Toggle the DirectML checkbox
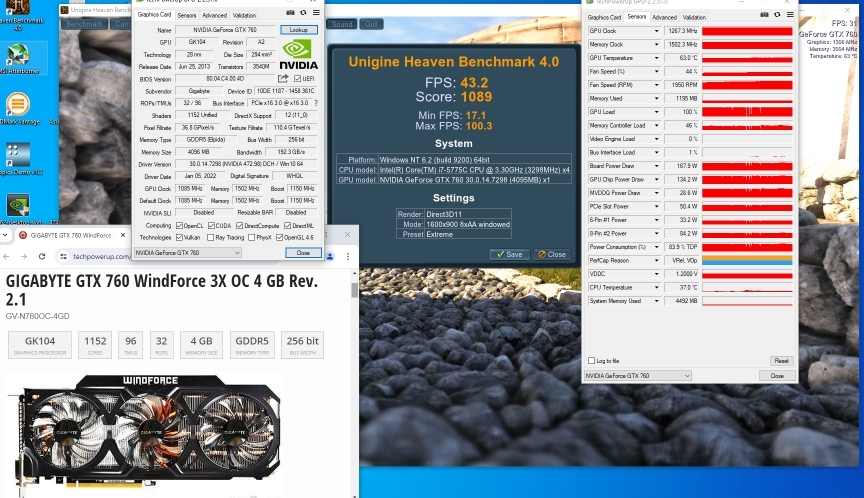Screen dimensions: 864x498 (x=288, y=226)
